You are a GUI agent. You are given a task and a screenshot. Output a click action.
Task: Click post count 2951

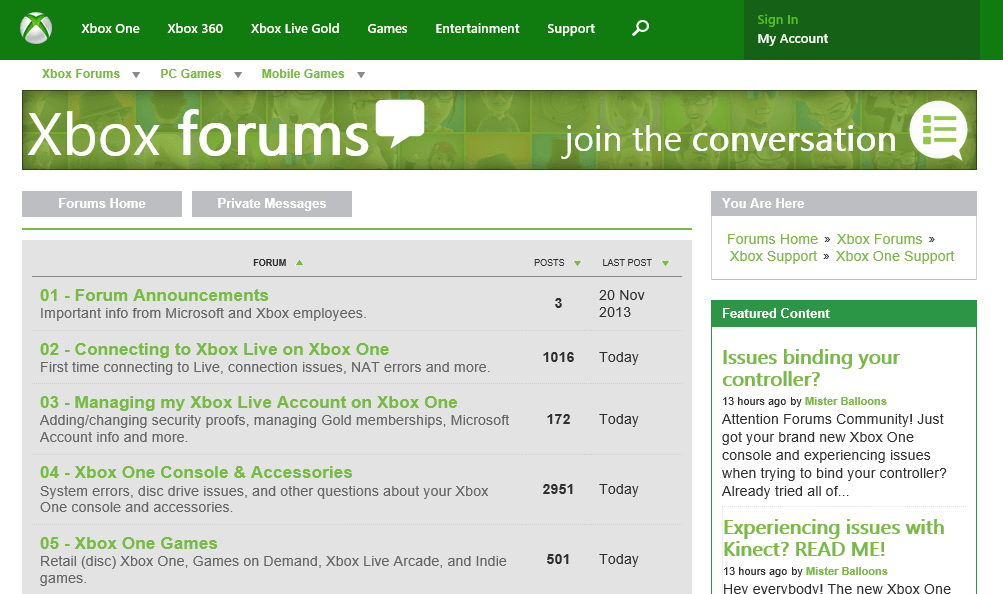(558, 489)
